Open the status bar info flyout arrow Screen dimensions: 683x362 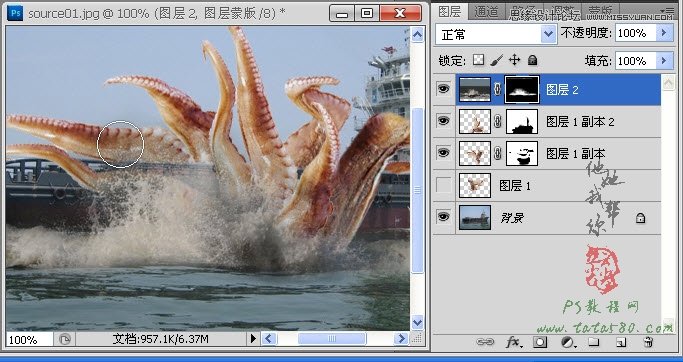(x=253, y=338)
